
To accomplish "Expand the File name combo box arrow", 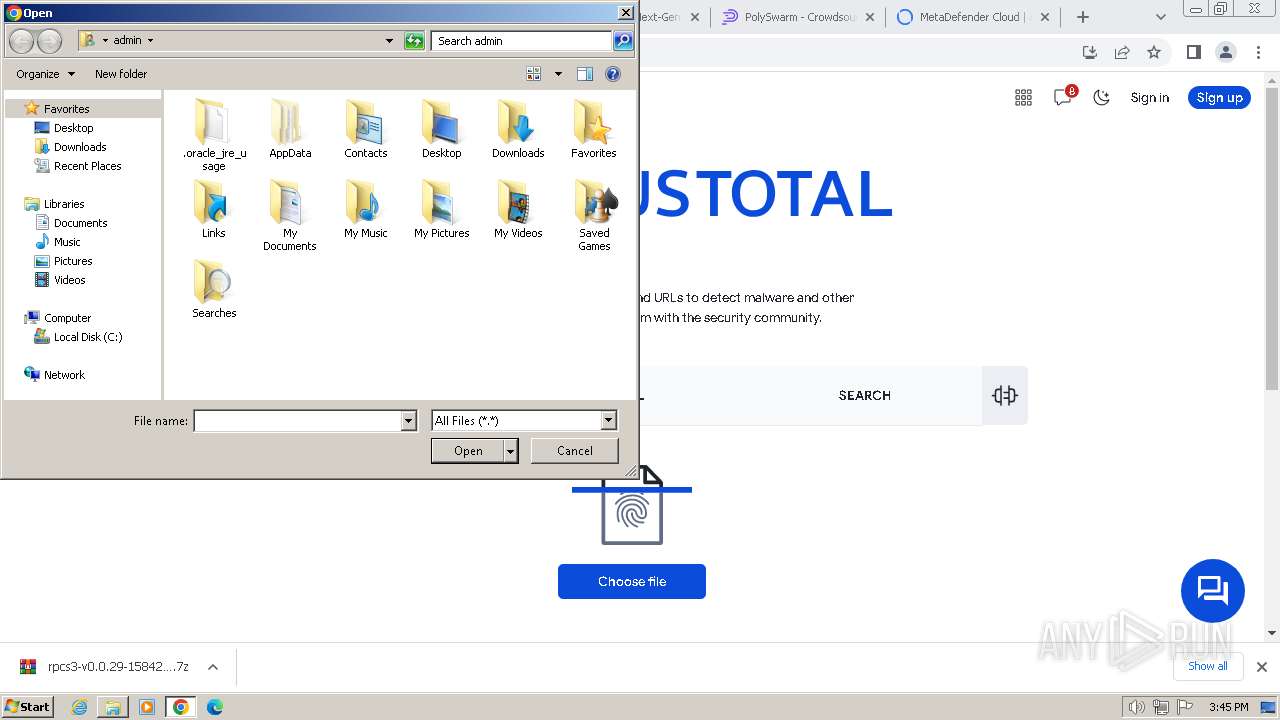I will click(x=408, y=421).
